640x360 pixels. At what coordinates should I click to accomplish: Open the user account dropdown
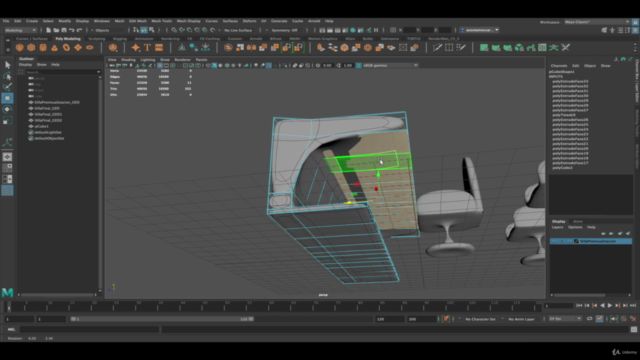point(479,30)
